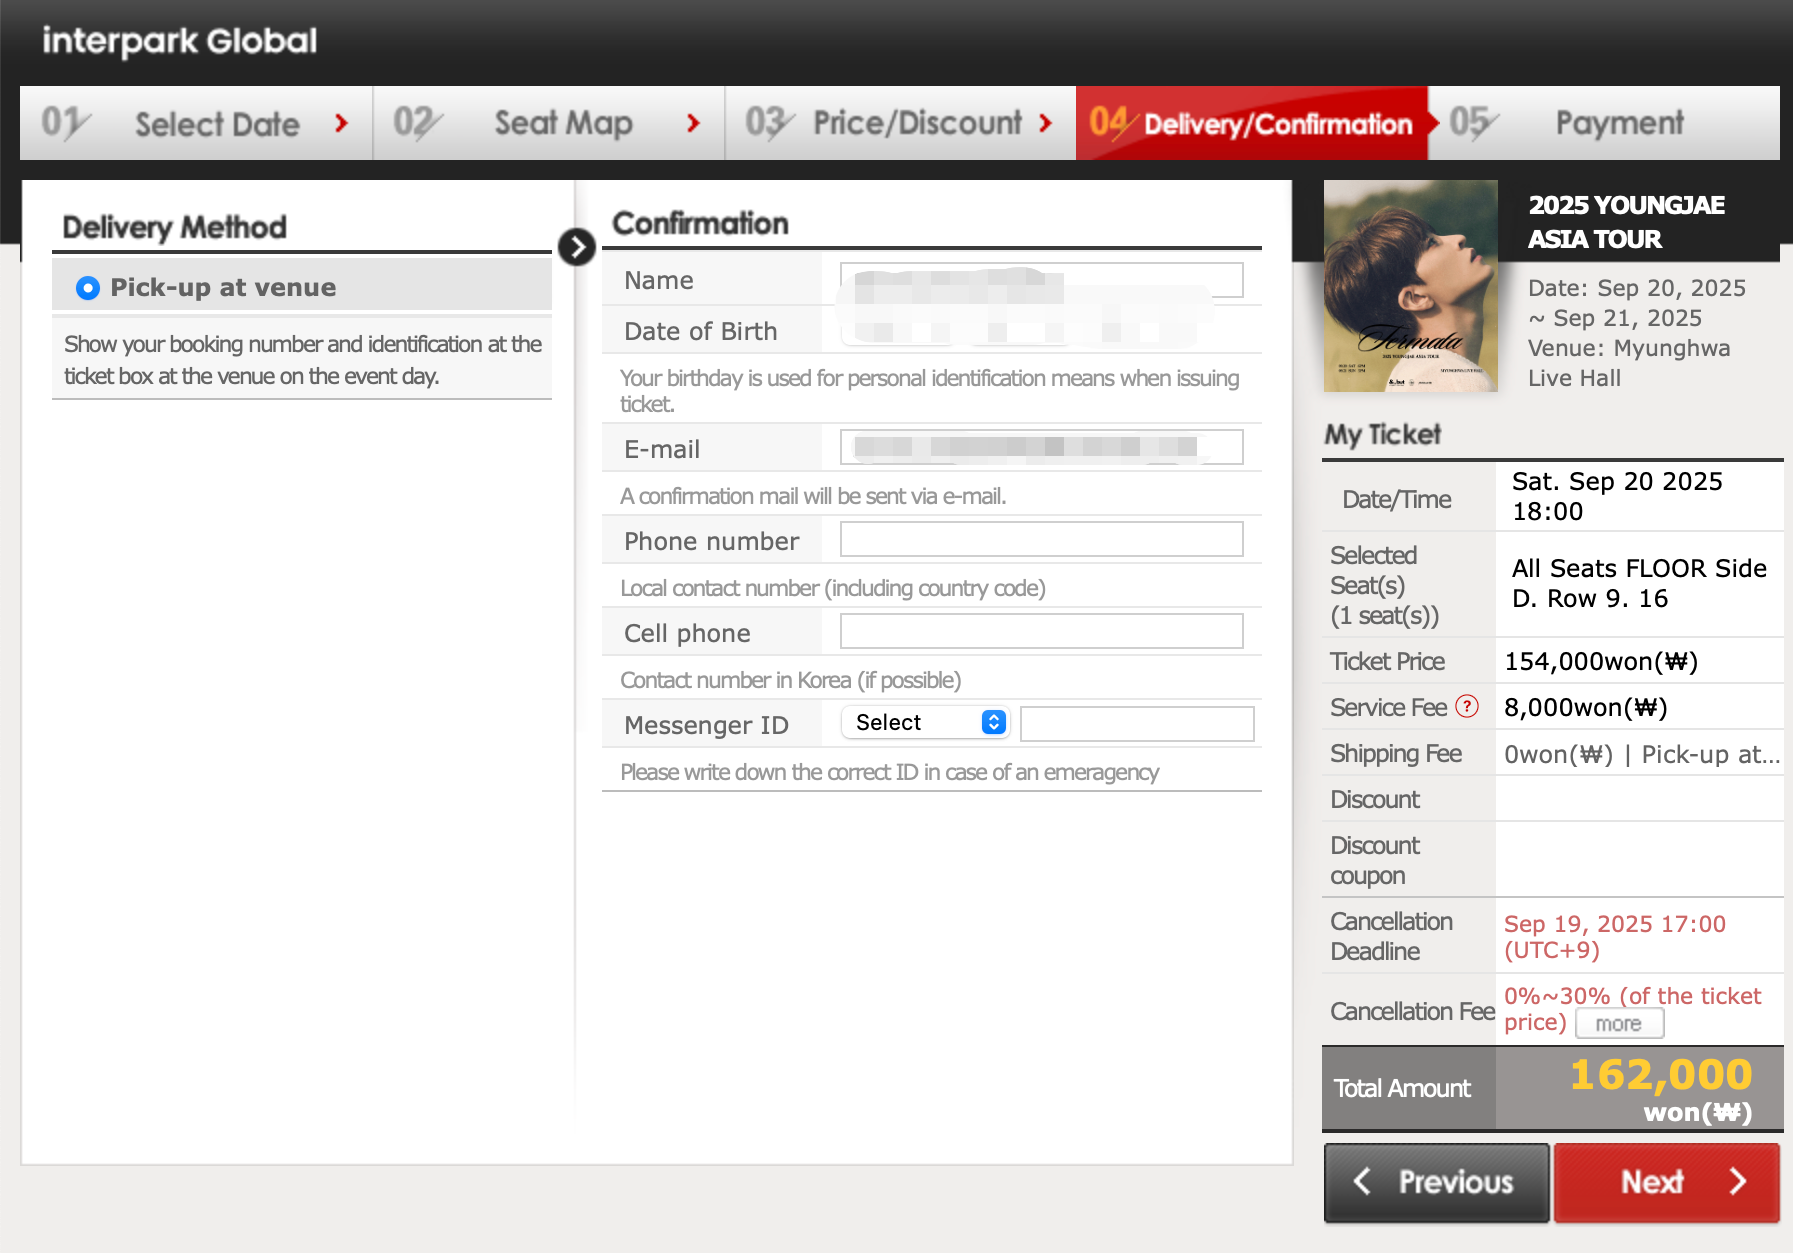Focus the Name input field
The image size is (1793, 1253).
1041,280
